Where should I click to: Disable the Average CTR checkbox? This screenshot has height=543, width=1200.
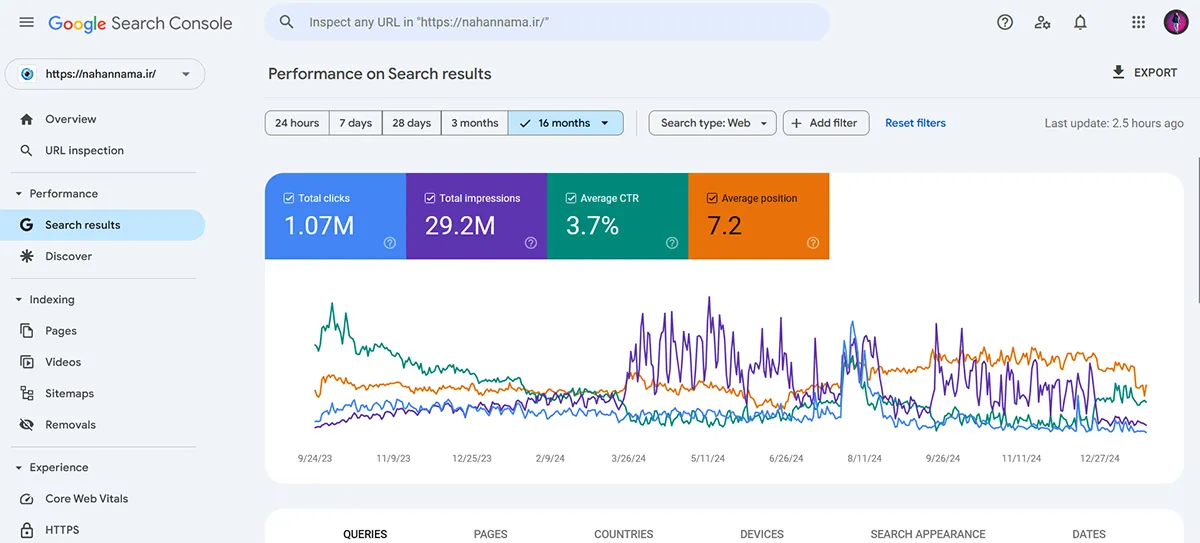click(x=571, y=198)
